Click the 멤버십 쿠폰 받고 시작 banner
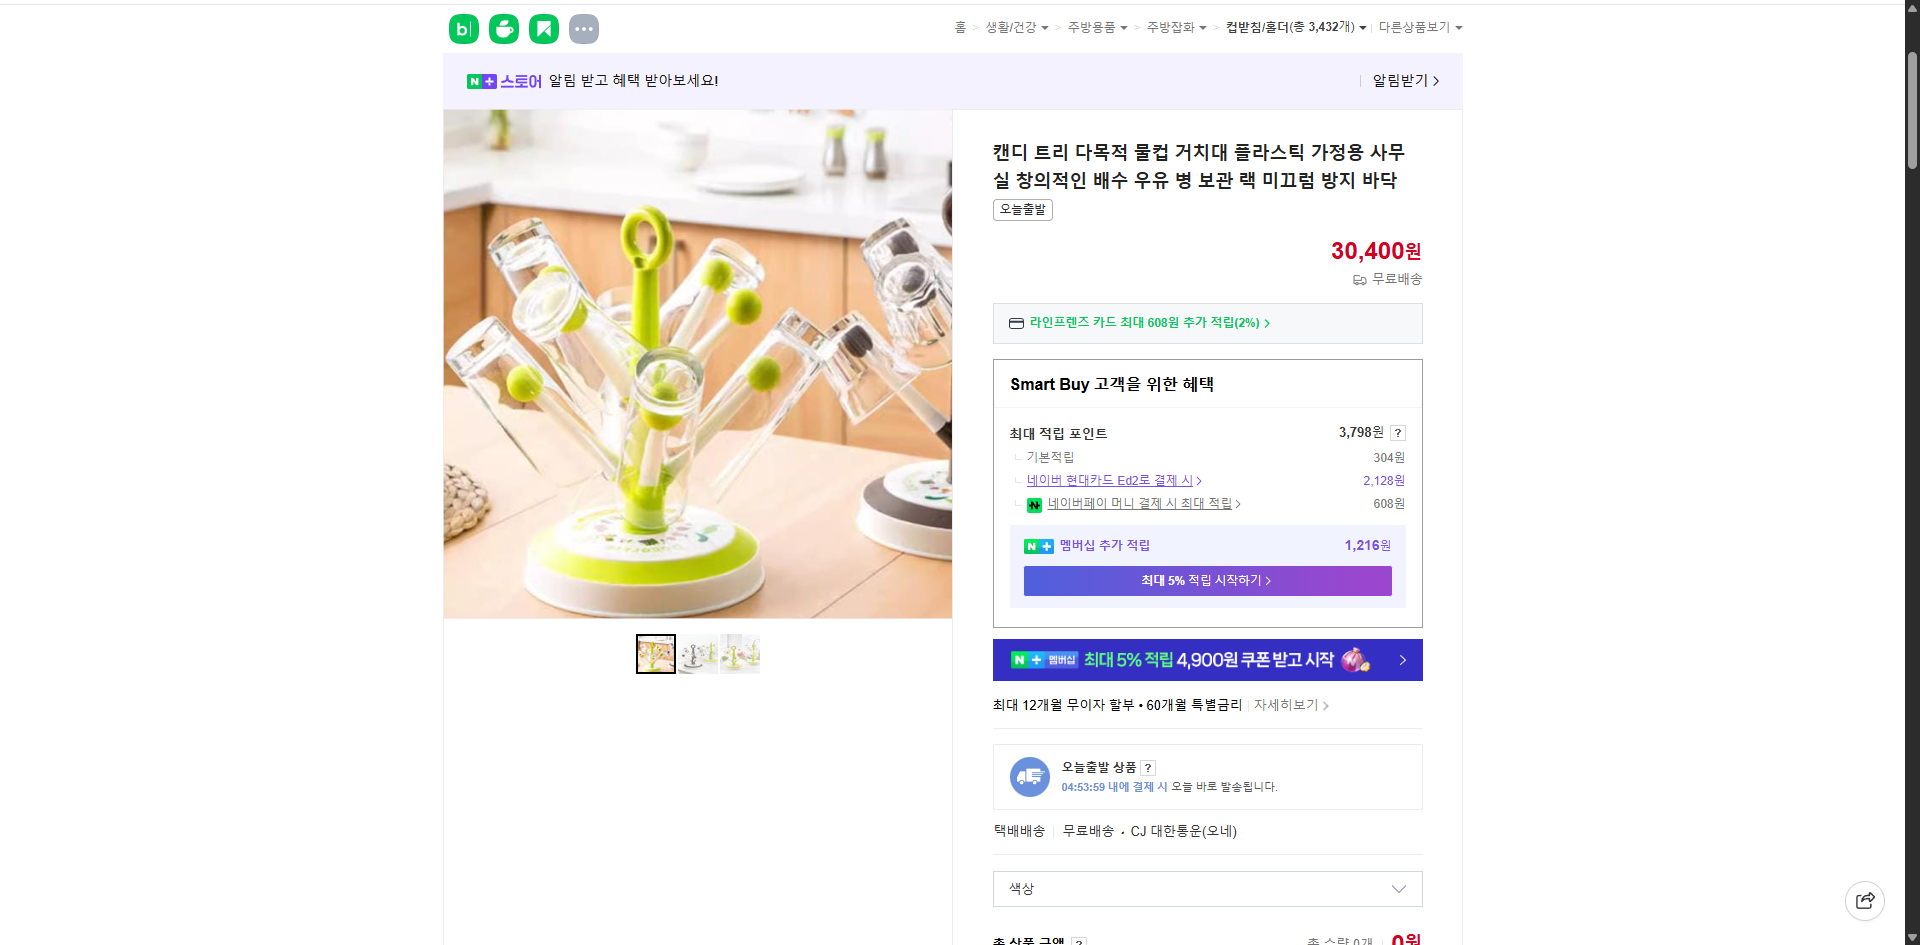Image resolution: width=1920 pixels, height=945 pixels. click(x=1206, y=660)
